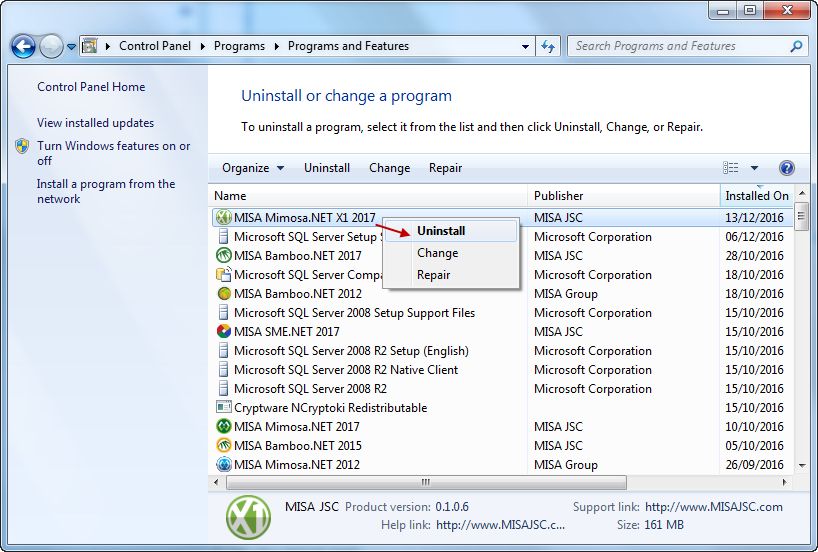Select Microsoft SQL Server 2008 R2 Native Client
Viewport: 818px width, 552px height.
[346, 370]
